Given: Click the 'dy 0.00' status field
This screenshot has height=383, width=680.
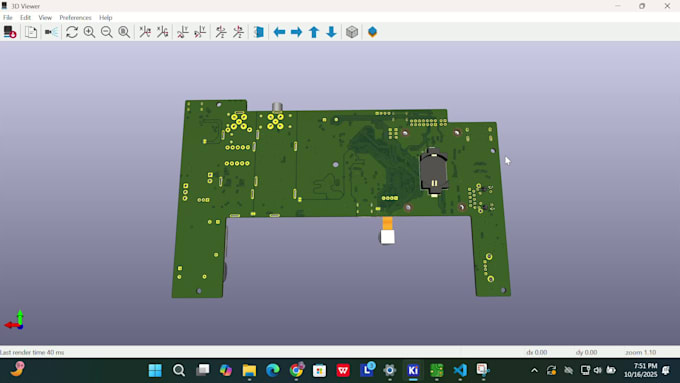Looking at the screenshot, I should tap(586, 352).
